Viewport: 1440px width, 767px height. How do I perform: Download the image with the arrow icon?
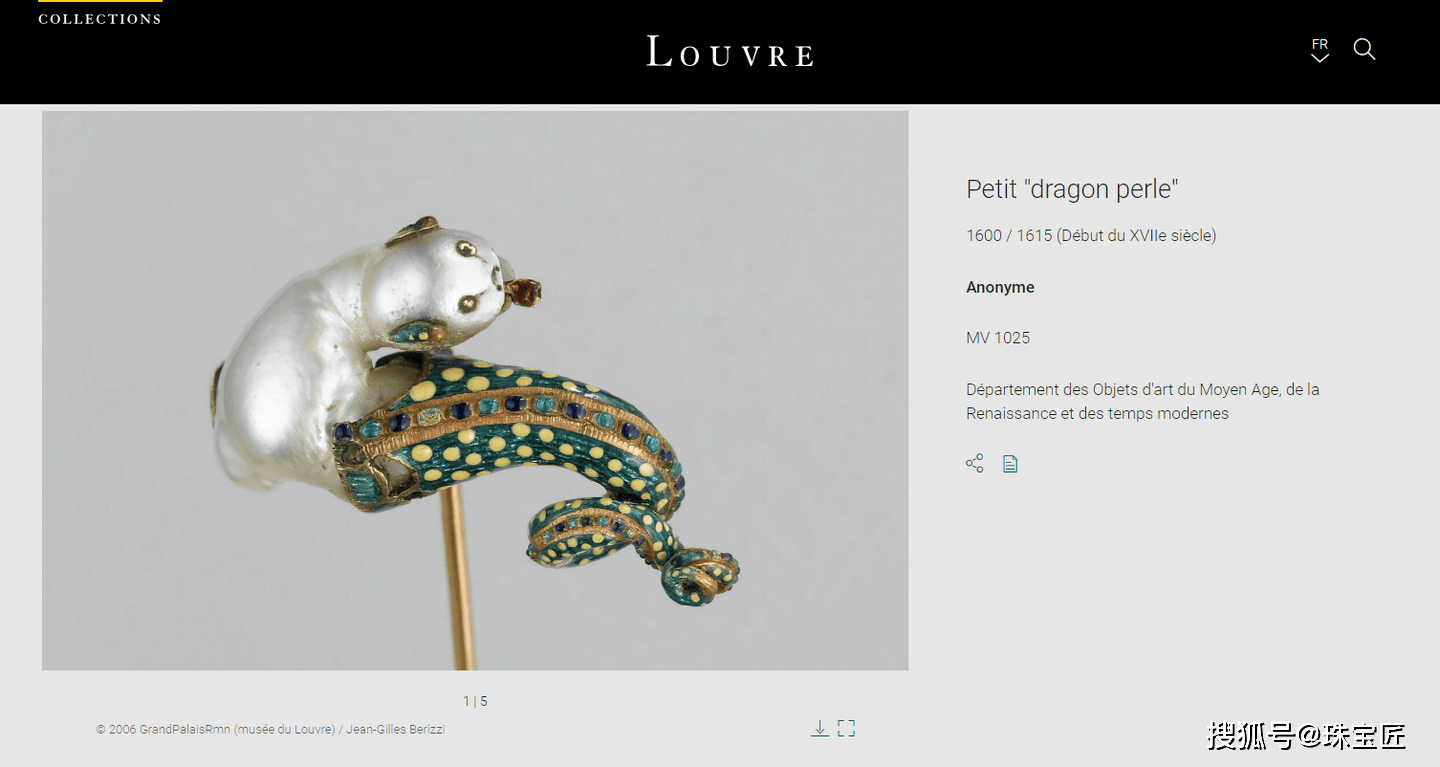pos(819,729)
